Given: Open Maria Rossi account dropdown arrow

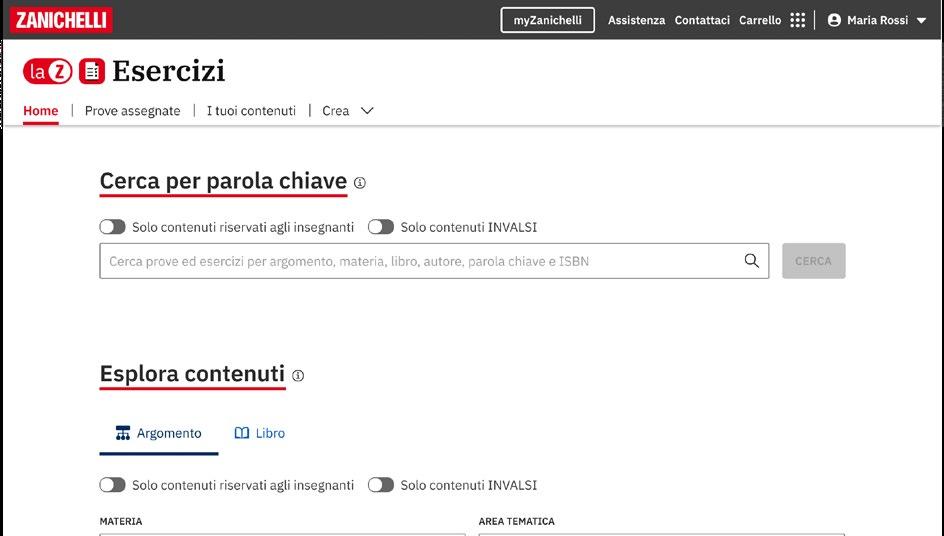Looking at the screenshot, I should [x=921, y=20].
